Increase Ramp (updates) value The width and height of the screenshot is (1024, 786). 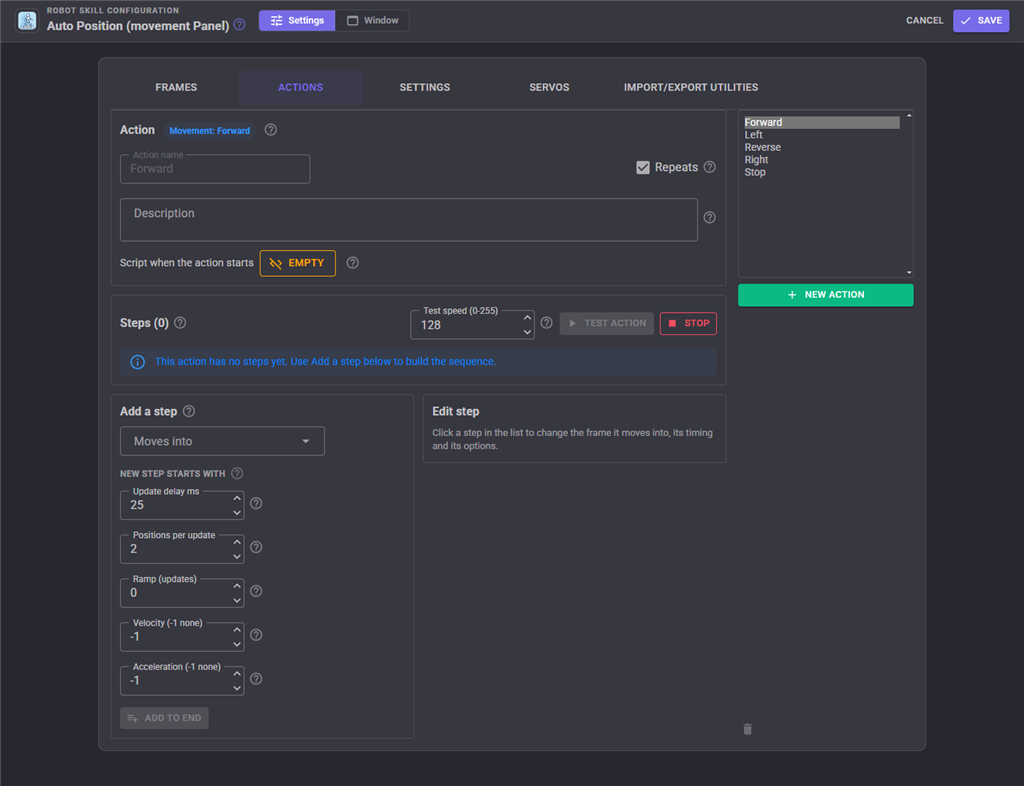click(237, 586)
